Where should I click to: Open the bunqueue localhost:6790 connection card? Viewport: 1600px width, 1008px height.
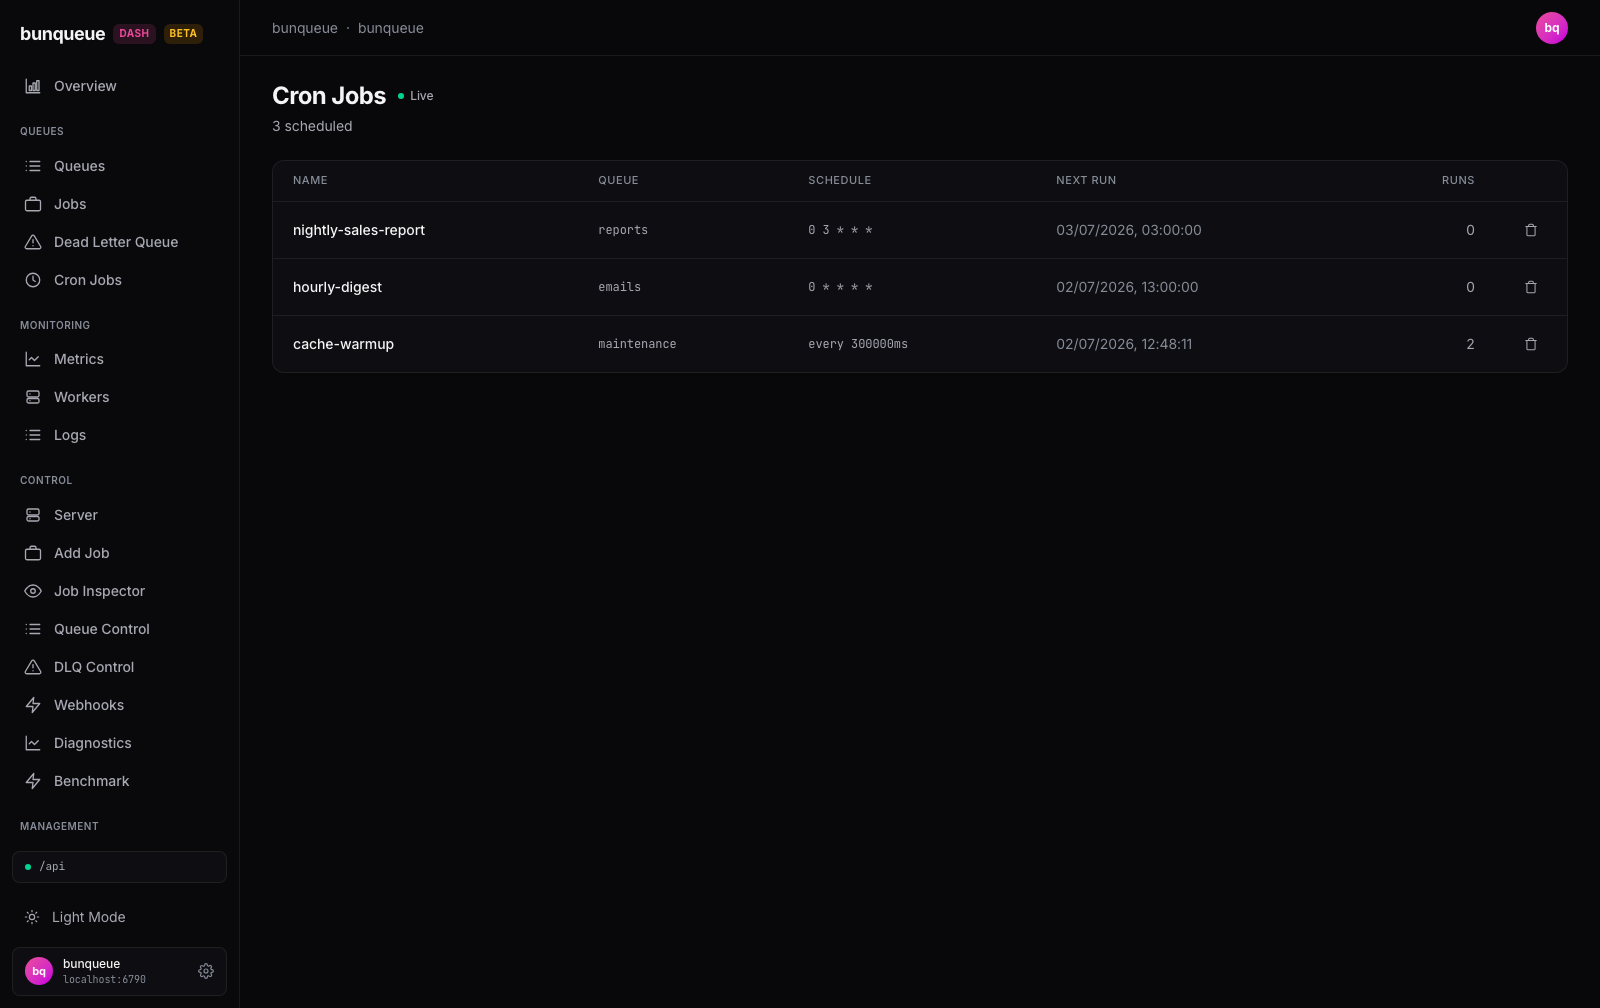point(119,971)
